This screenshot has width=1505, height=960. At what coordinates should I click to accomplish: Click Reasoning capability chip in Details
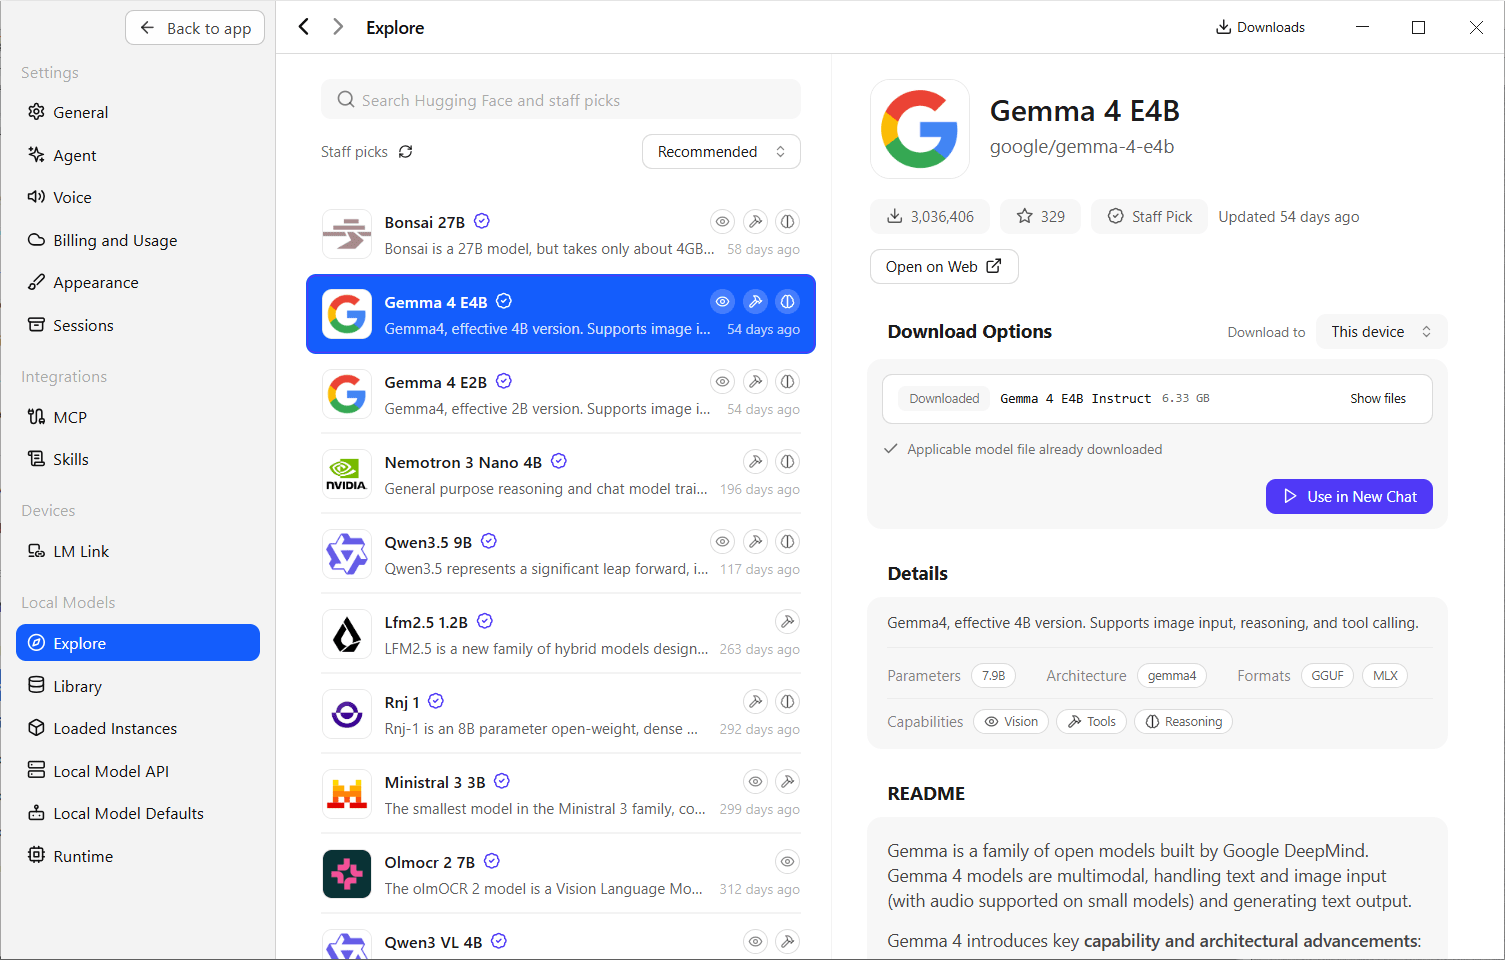click(1183, 722)
